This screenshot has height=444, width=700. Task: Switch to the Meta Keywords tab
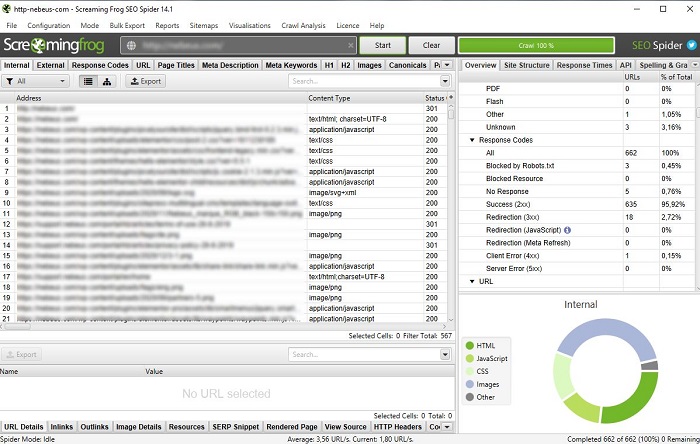click(x=291, y=65)
